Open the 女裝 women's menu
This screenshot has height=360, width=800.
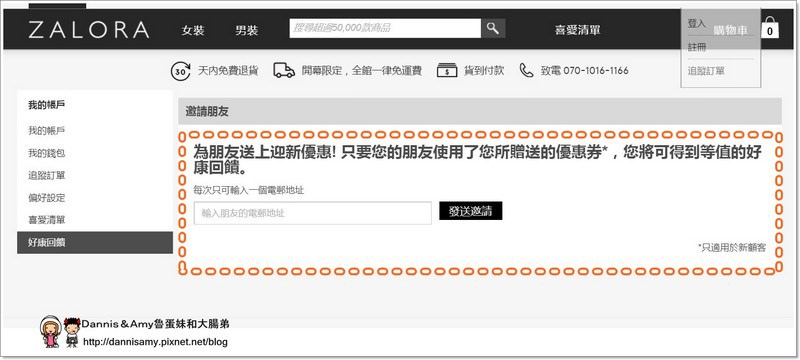193,31
